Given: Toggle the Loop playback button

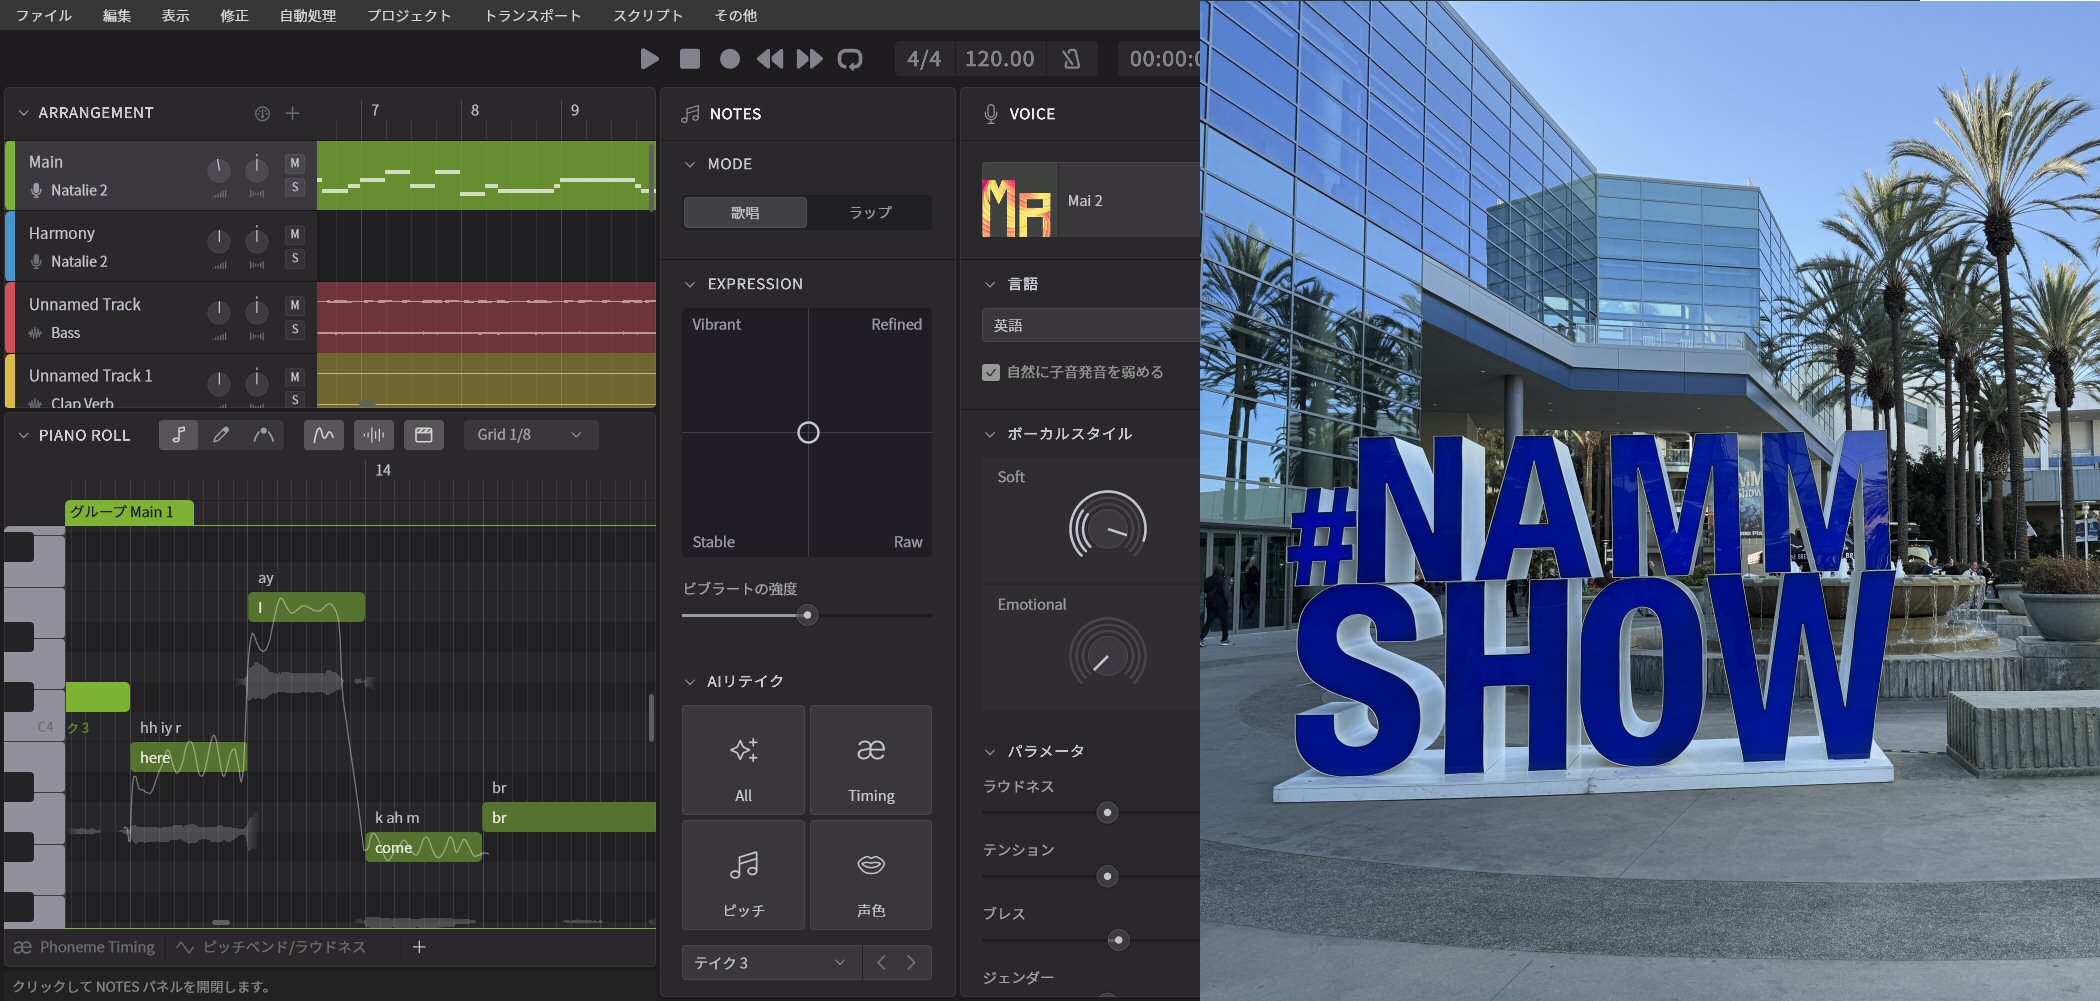Looking at the screenshot, I should pos(850,59).
